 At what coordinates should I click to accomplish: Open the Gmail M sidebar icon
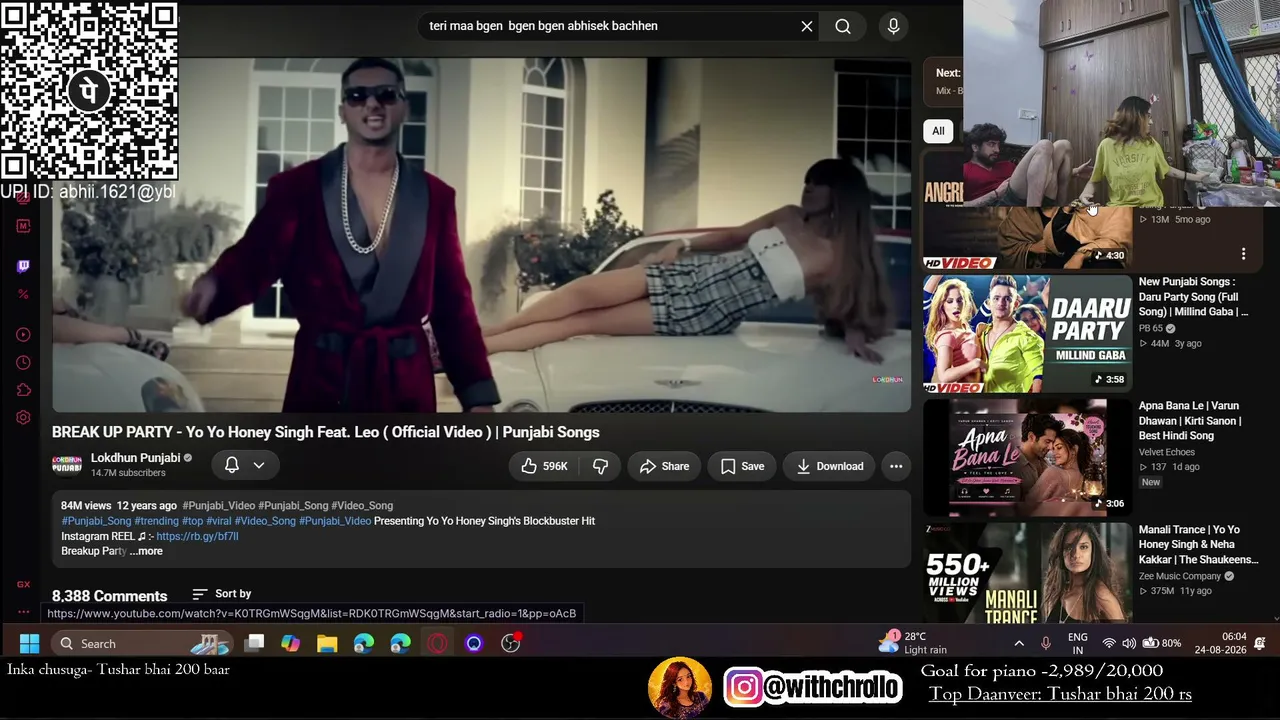click(x=23, y=226)
